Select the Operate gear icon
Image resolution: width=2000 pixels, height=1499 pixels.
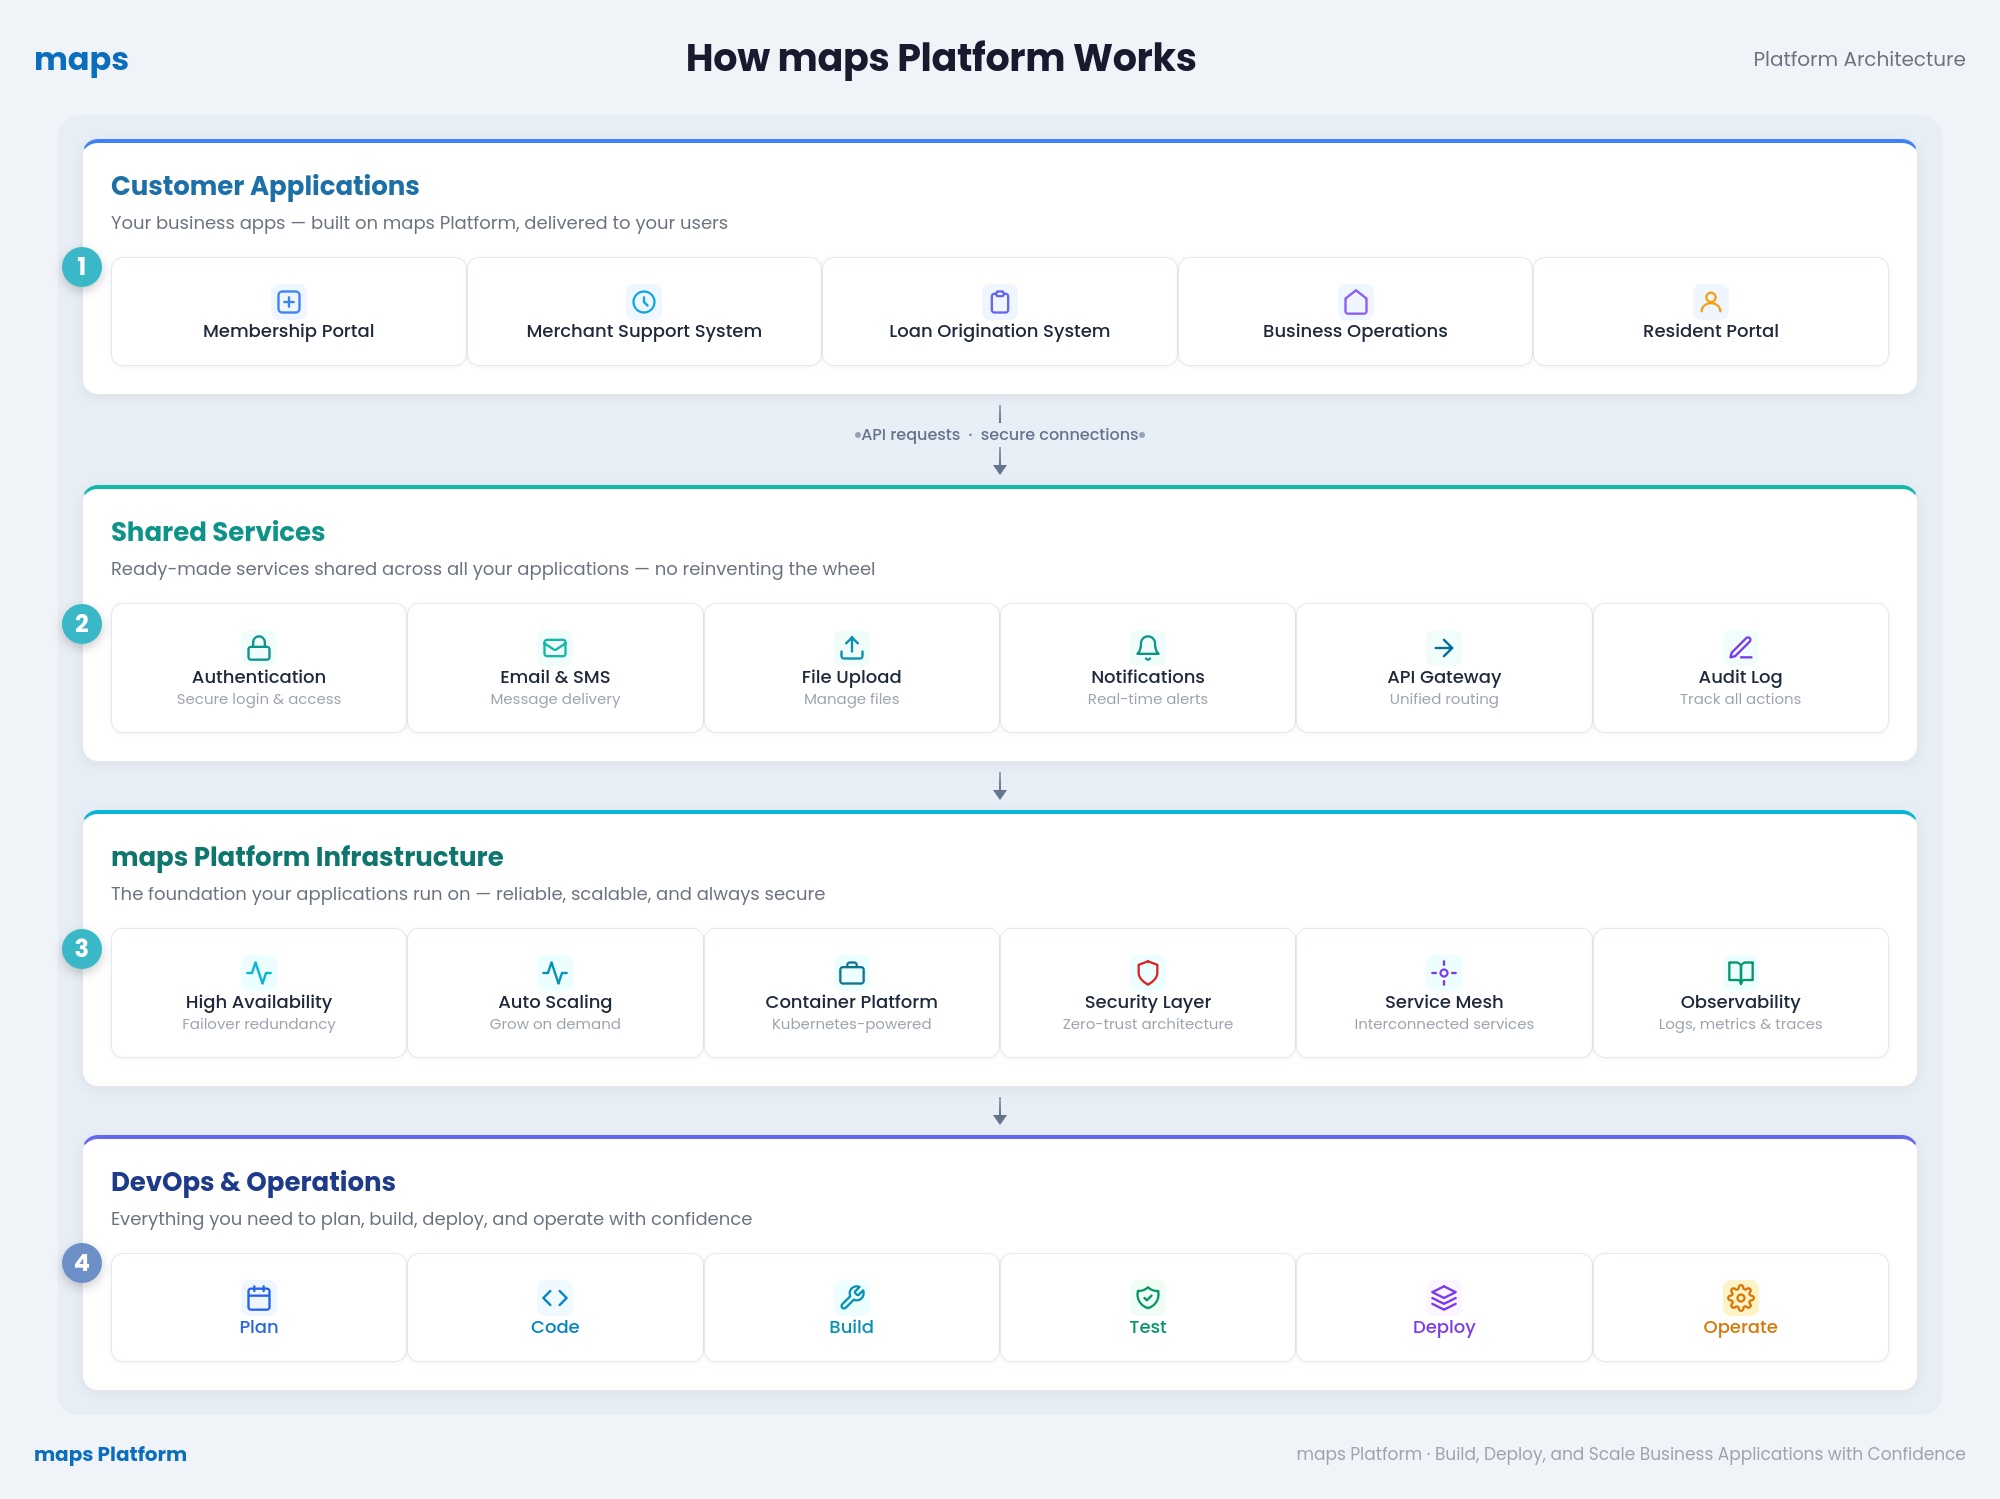click(1740, 1297)
